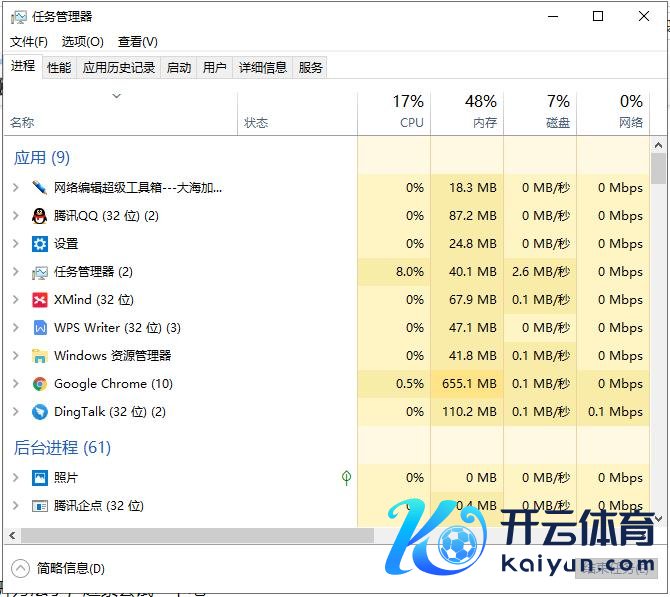Expand the WPS Writer process group

[x=16, y=328]
